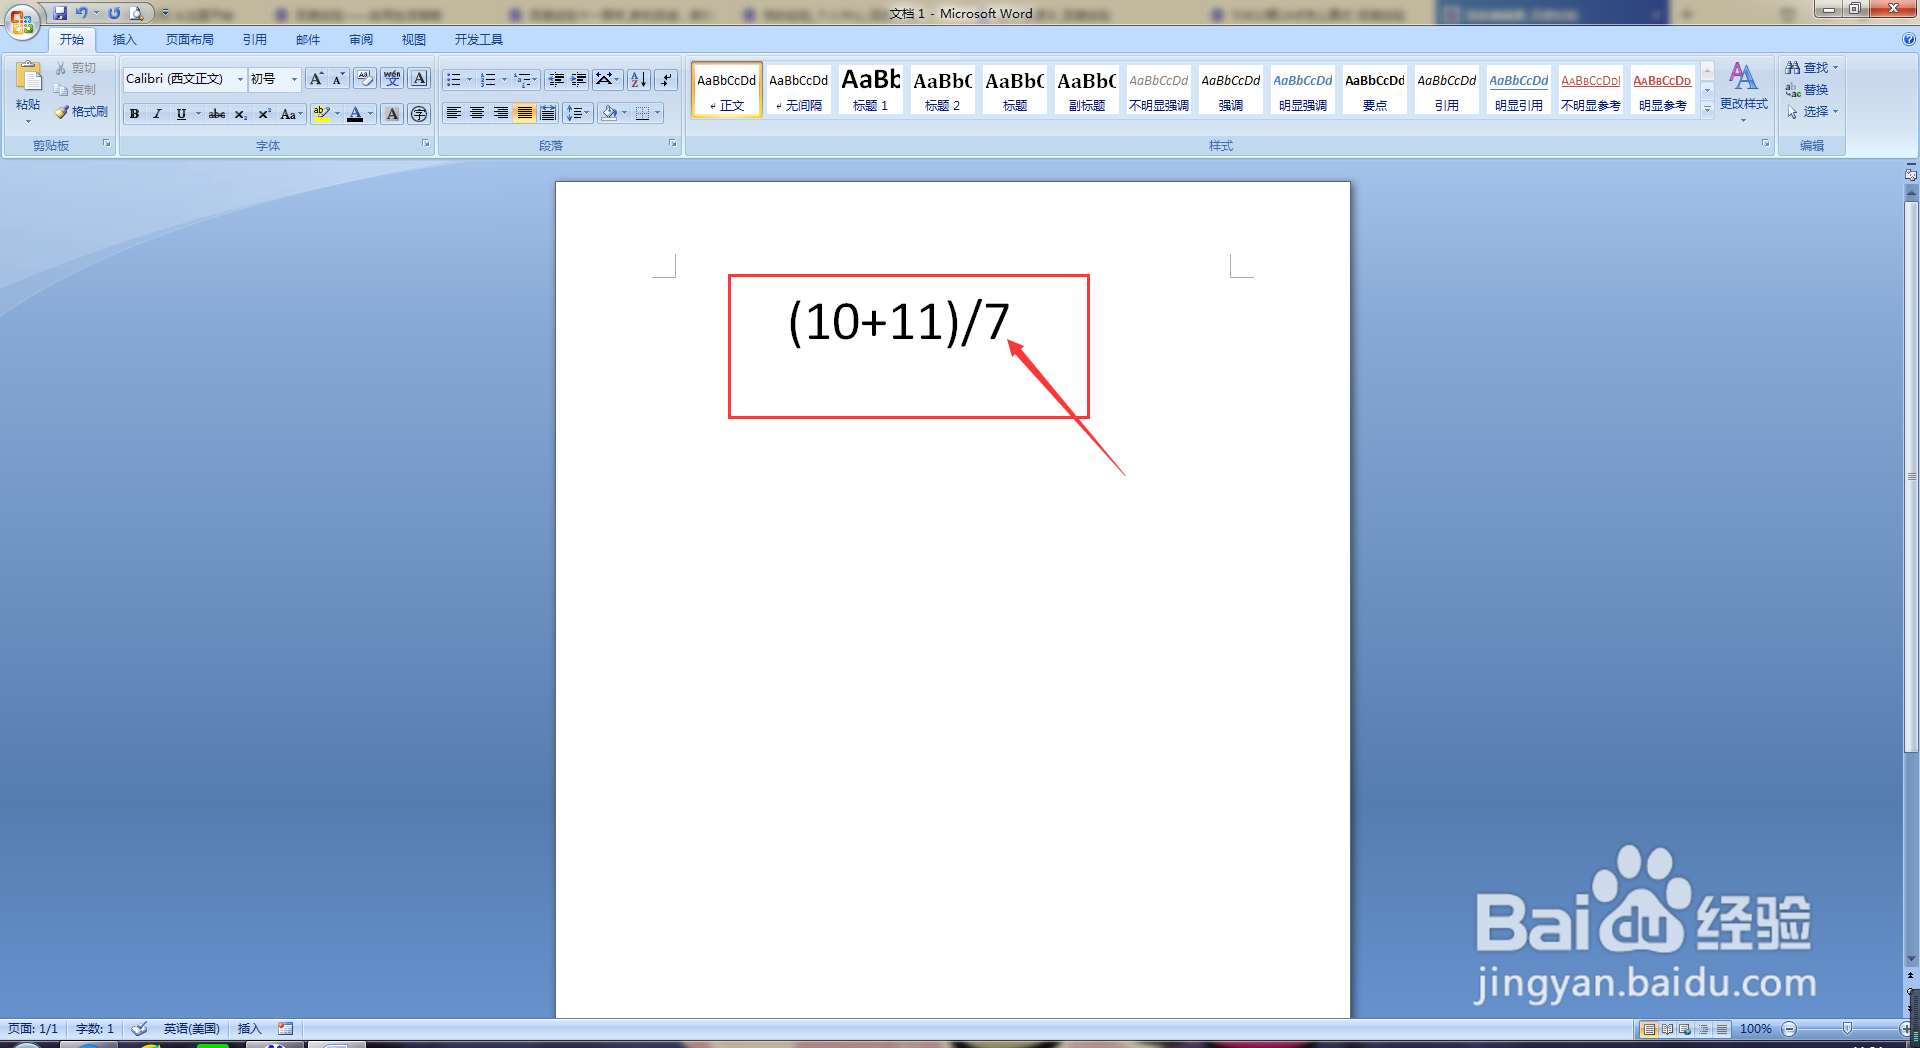Apply the font color button
The image size is (1920, 1048).
pos(355,114)
